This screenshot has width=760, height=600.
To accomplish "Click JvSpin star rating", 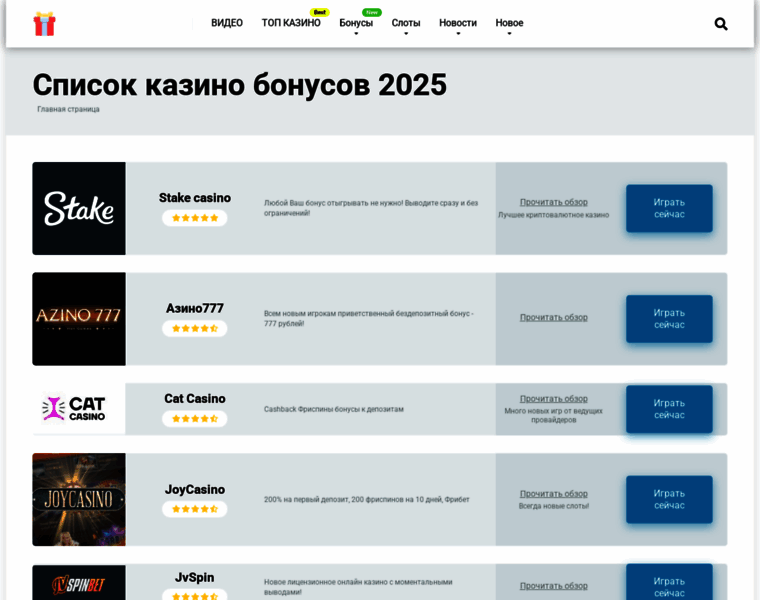I will click(x=195, y=595).
